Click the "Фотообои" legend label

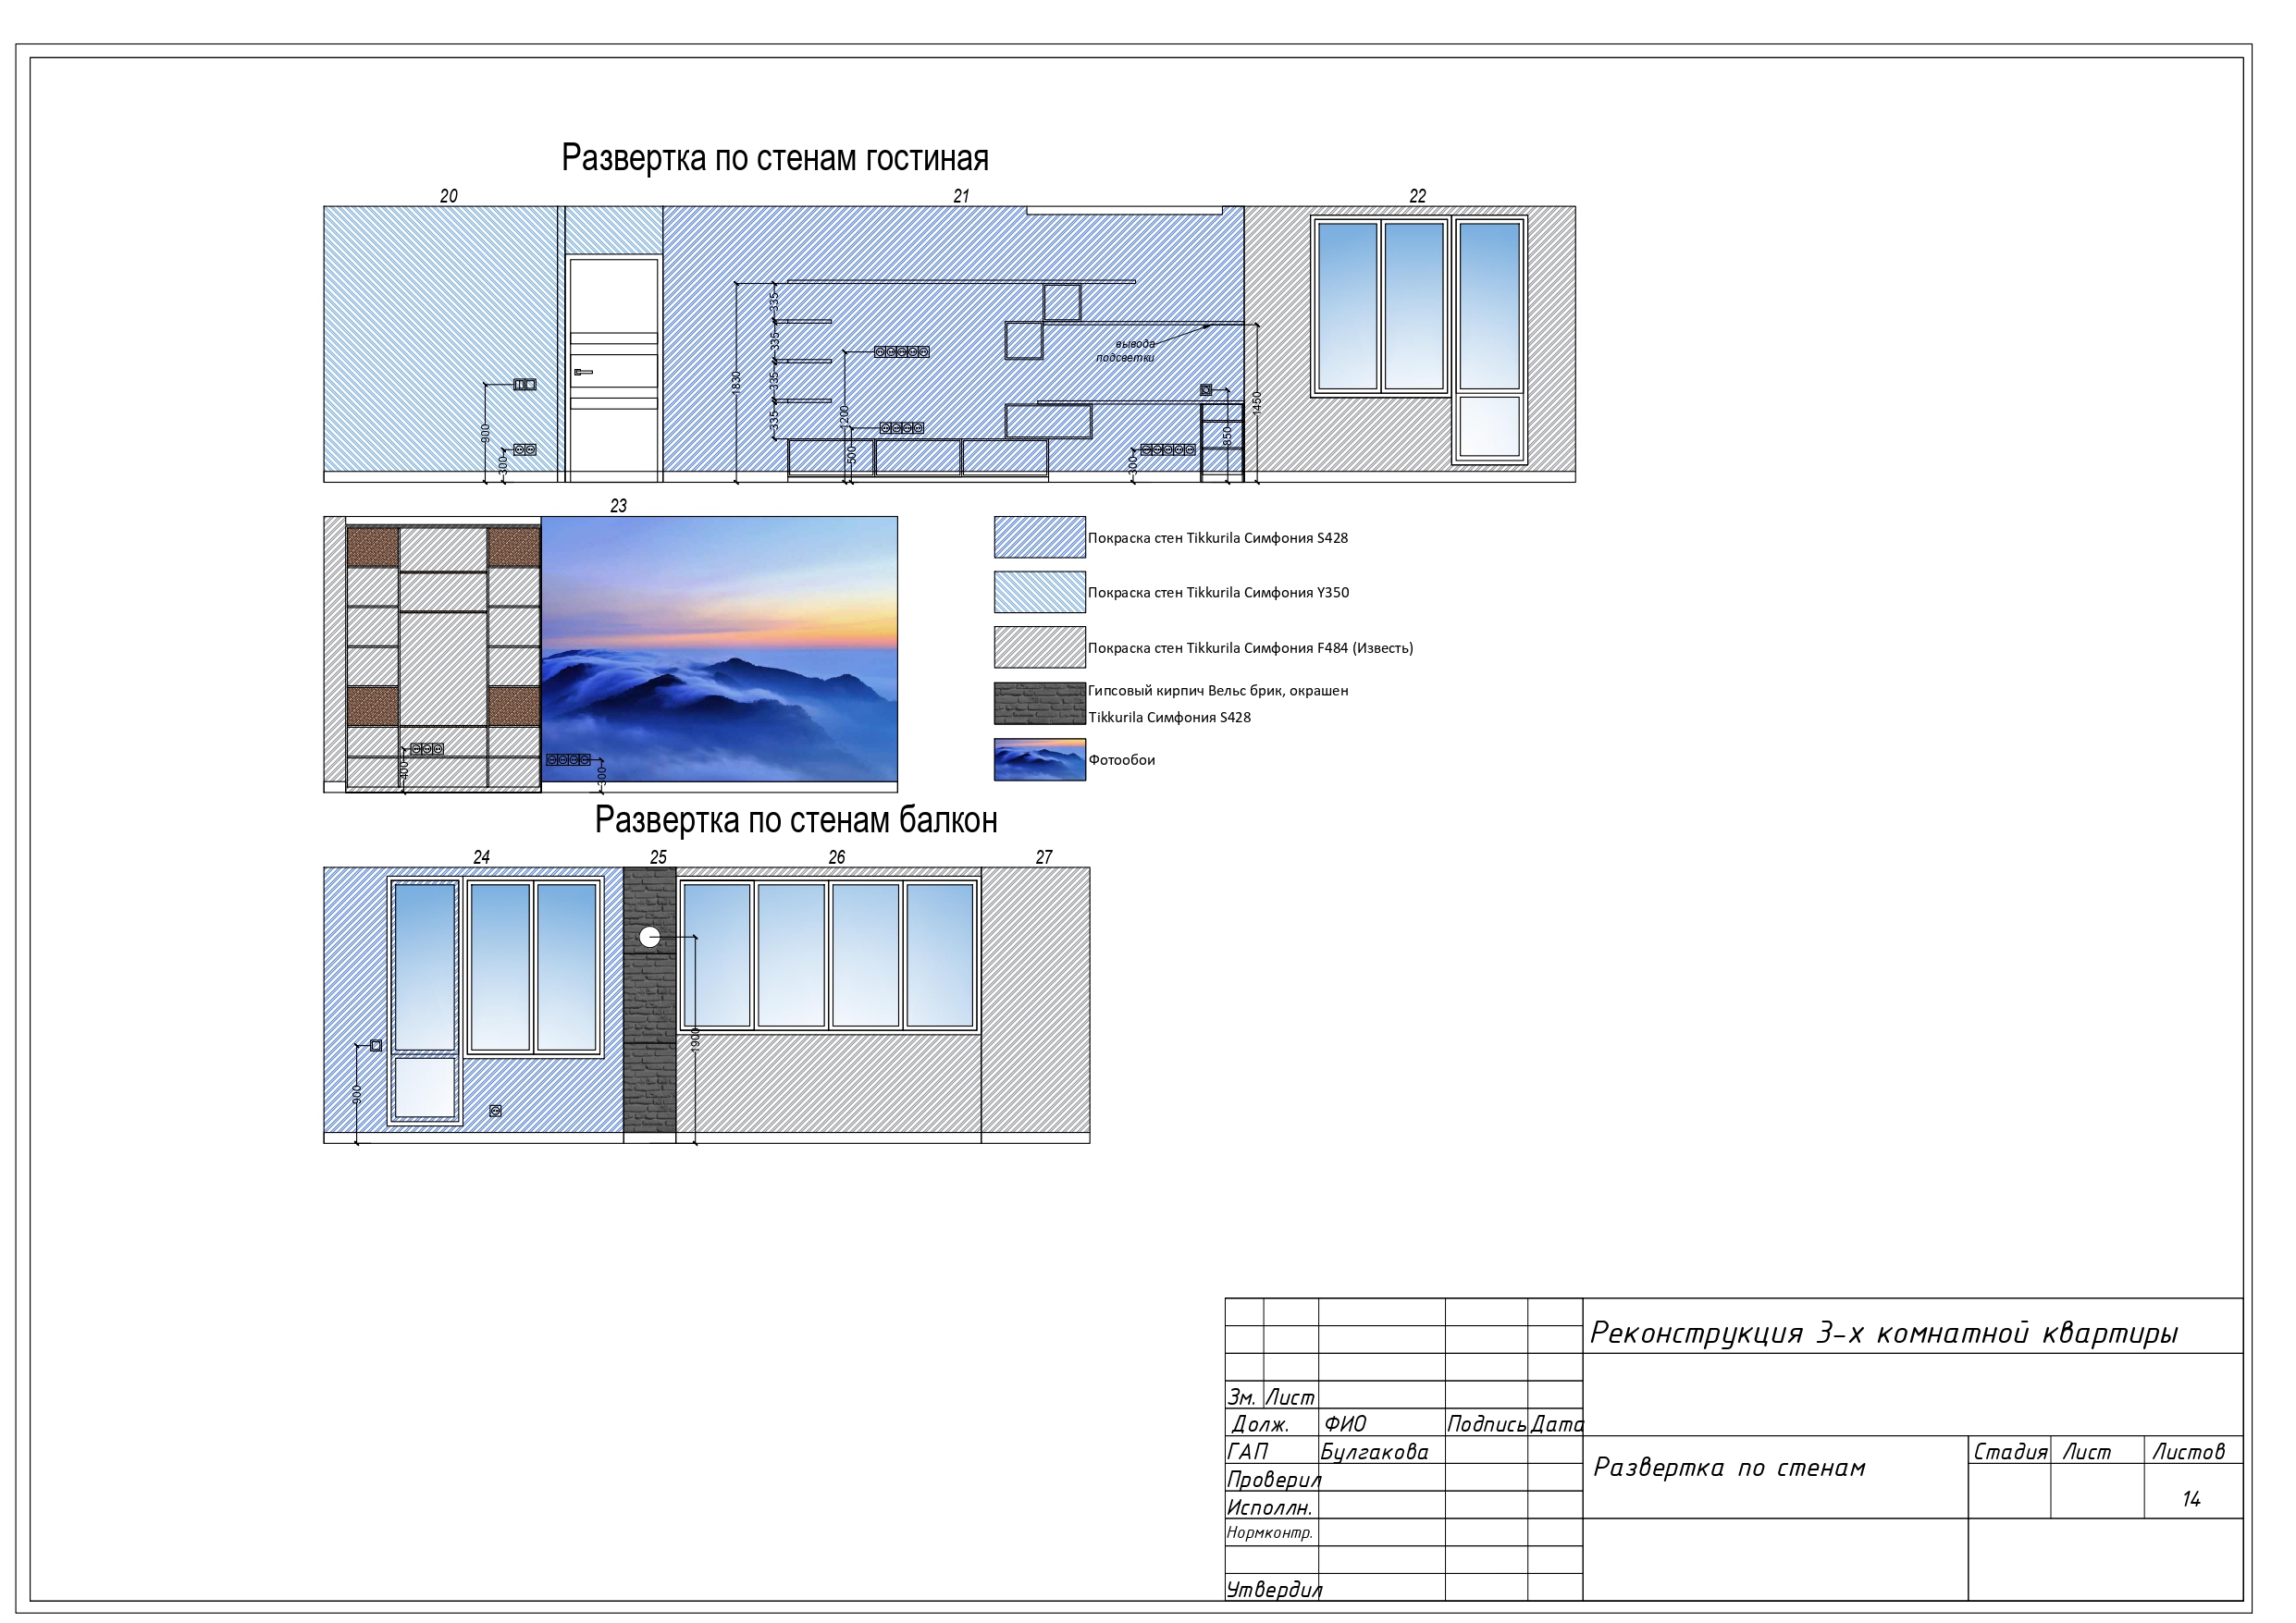pyautogui.click(x=1122, y=760)
